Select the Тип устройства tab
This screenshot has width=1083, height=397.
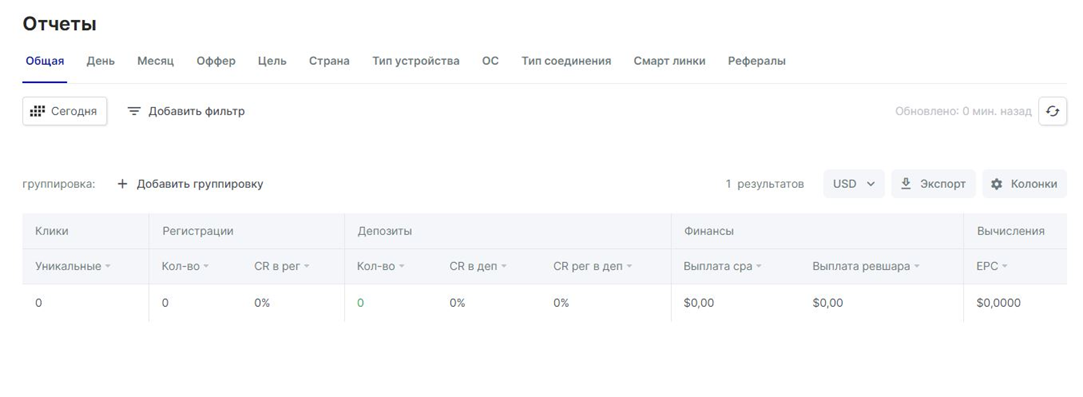tap(416, 61)
